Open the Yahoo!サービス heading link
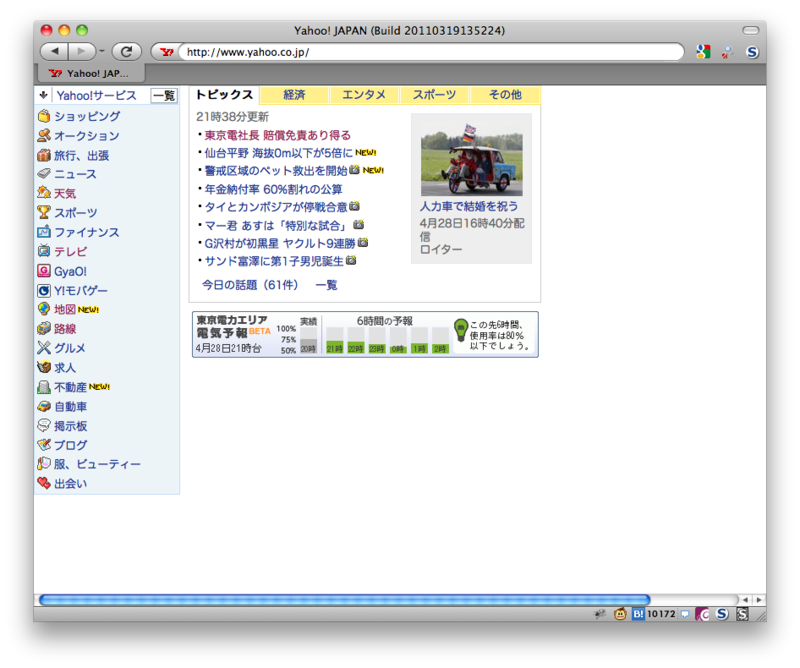 coord(96,95)
